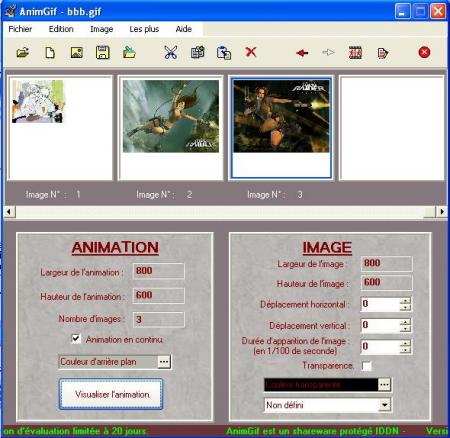Click the new blank document icon
Screen dimensions: 450x438
coord(50,52)
